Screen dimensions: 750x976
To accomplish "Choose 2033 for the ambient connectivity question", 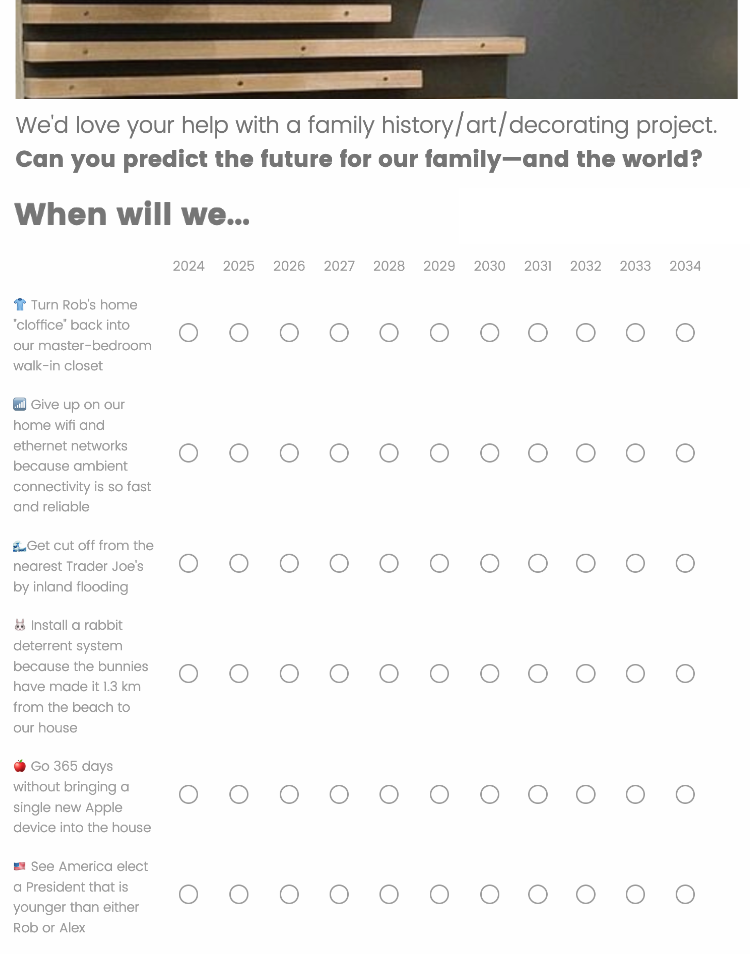I will click(635, 453).
